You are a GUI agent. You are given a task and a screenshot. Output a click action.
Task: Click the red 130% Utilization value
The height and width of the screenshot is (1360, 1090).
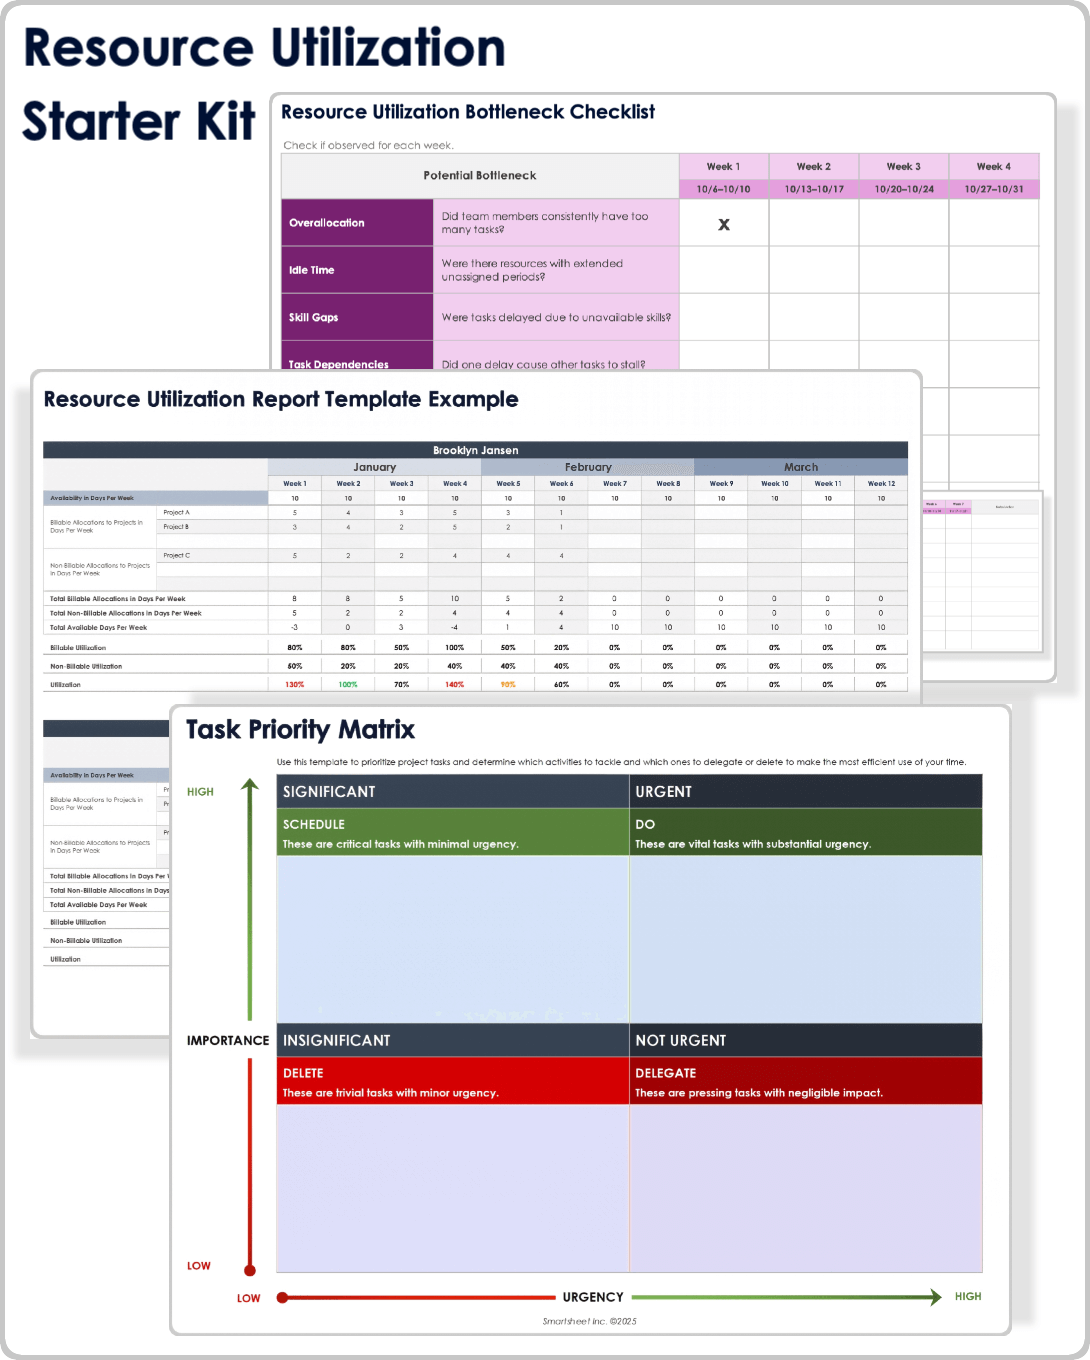294,684
